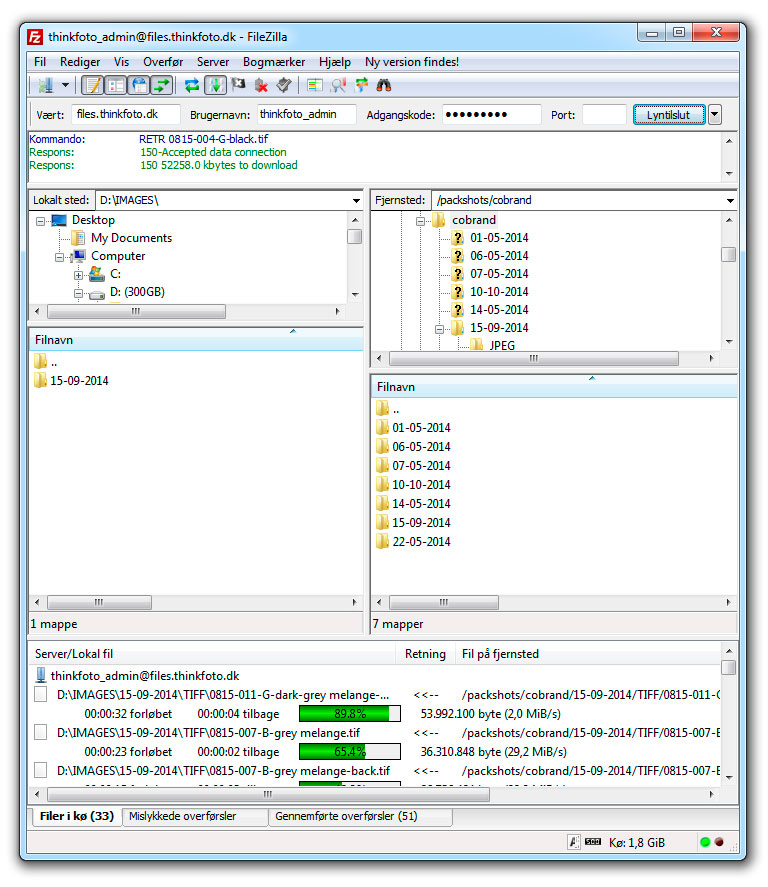The width and height of the screenshot is (768, 887).
Task: Open the directory comparison icon
Action: pyautogui.click(x=339, y=85)
